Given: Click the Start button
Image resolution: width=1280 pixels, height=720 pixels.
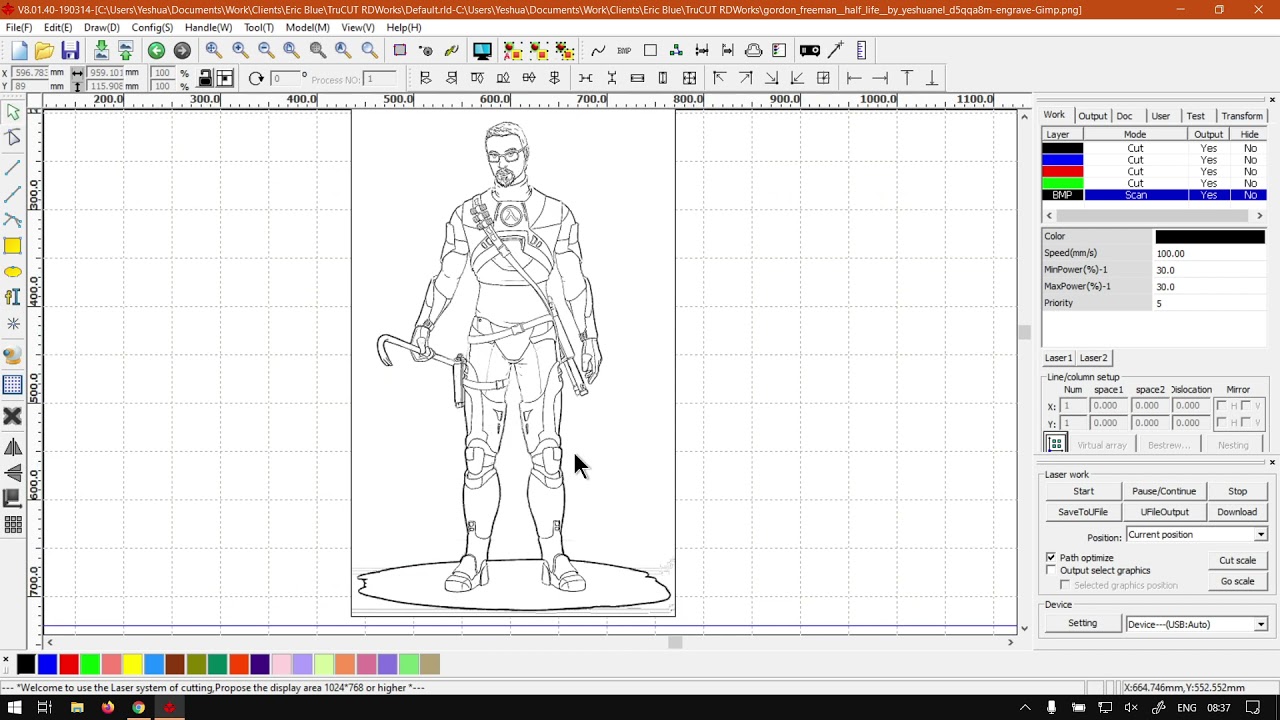Looking at the screenshot, I should pyautogui.click(x=1083, y=491).
